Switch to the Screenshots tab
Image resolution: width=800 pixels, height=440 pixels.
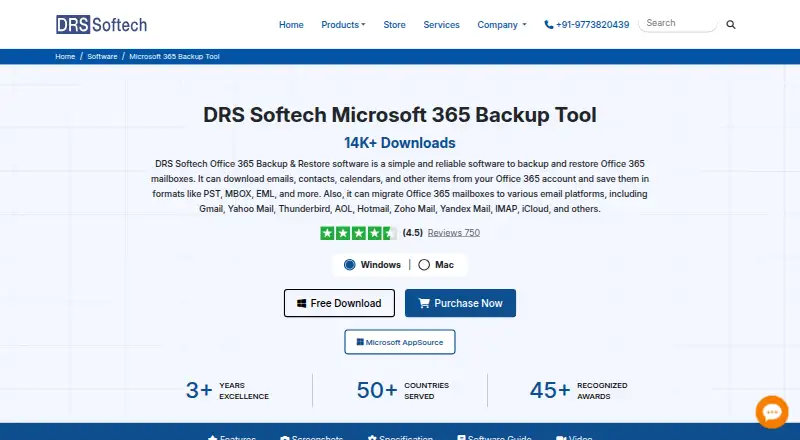pos(312,437)
